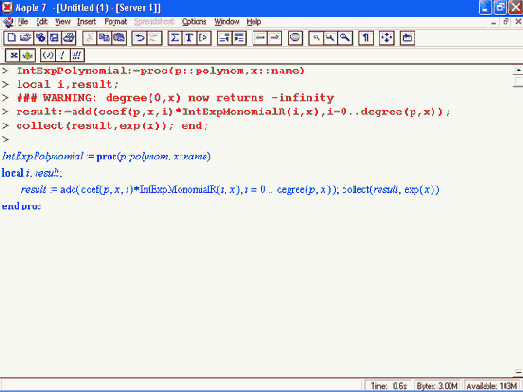Stop the computation with the Stop icon
523x392 pixels.
(x=295, y=38)
